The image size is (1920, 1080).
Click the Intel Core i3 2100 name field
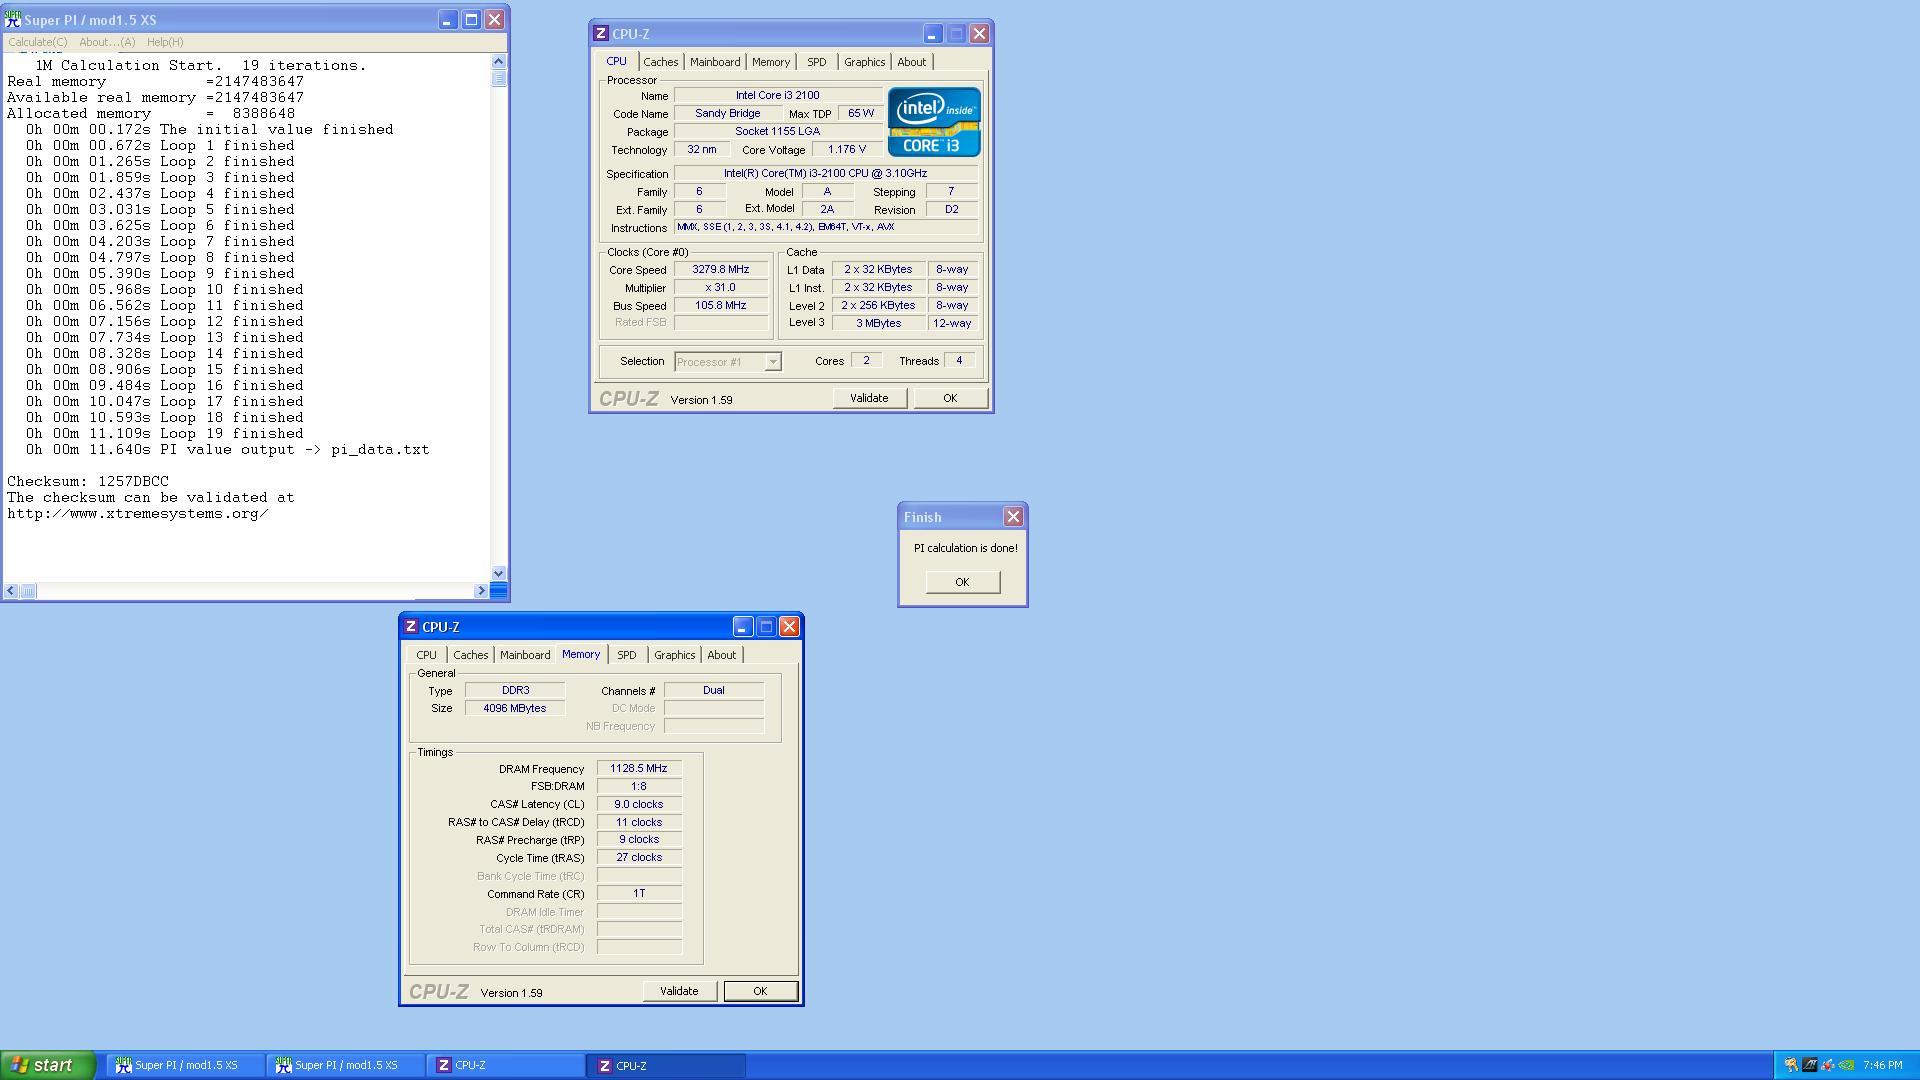point(778,96)
